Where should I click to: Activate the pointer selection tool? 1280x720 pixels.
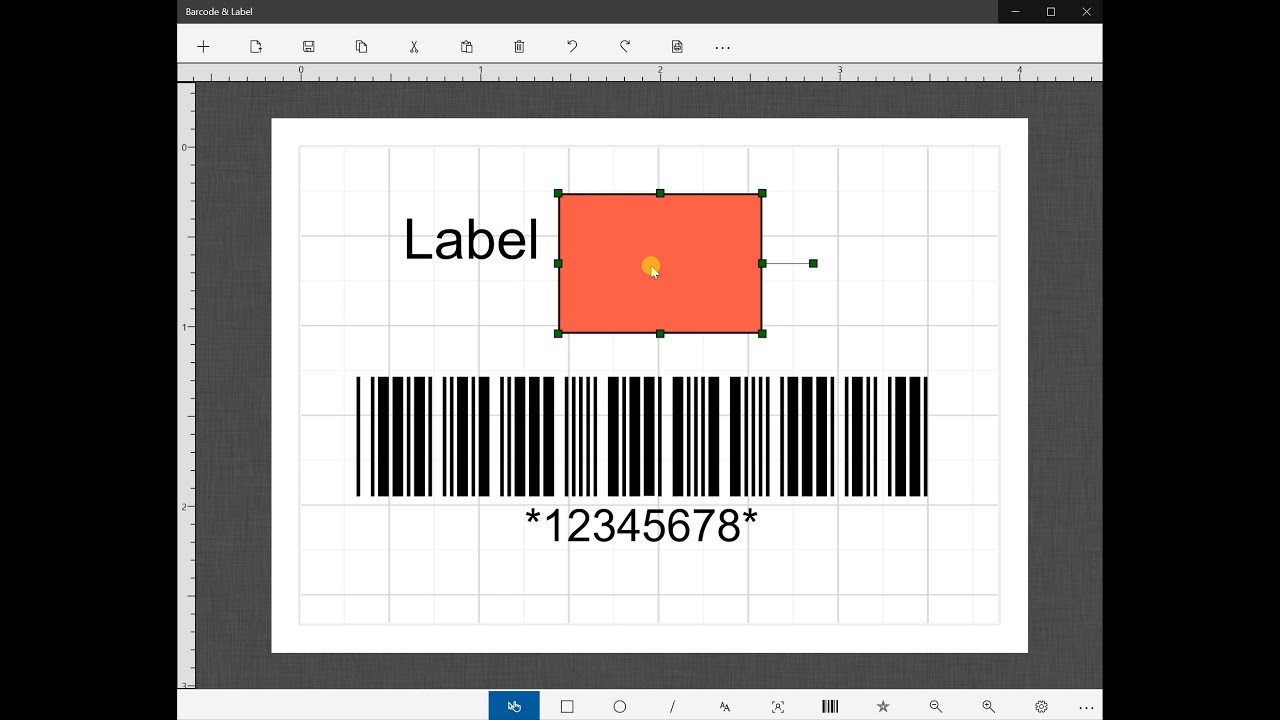click(x=514, y=706)
